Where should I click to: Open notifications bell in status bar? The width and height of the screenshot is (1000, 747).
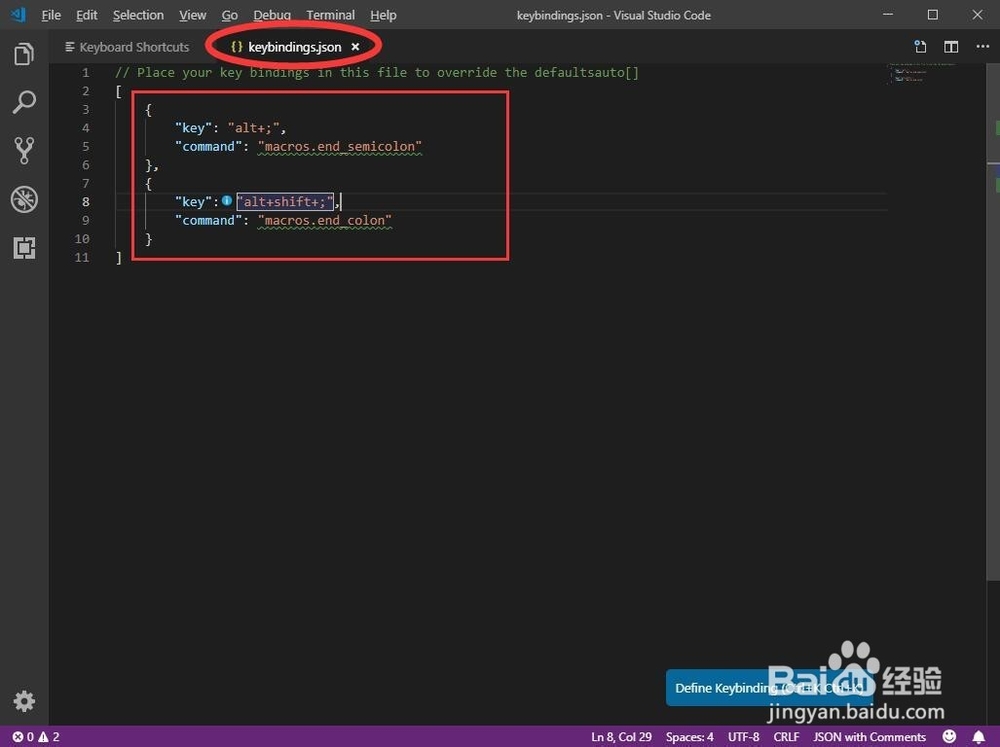(x=978, y=737)
